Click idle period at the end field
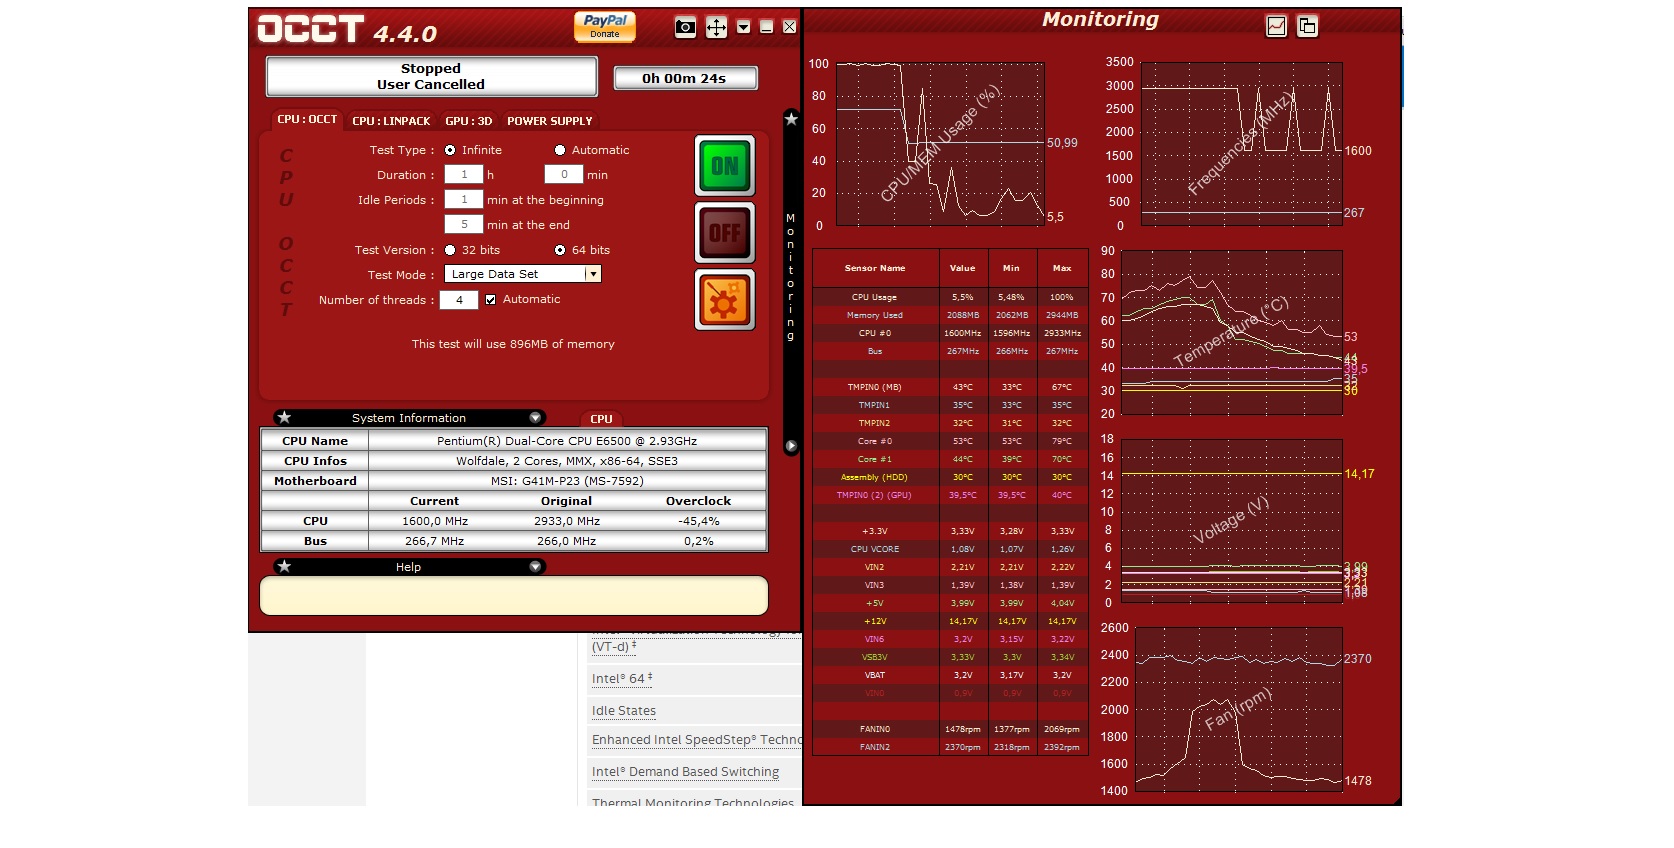The height and width of the screenshot is (848, 1674). 464,224
